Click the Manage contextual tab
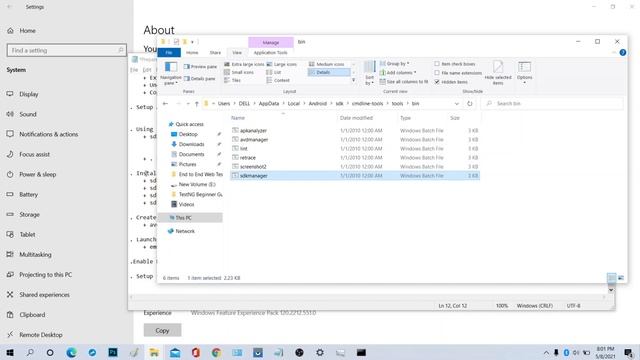The height and width of the screenshot is (360, 640). click(x=271, y=42)
